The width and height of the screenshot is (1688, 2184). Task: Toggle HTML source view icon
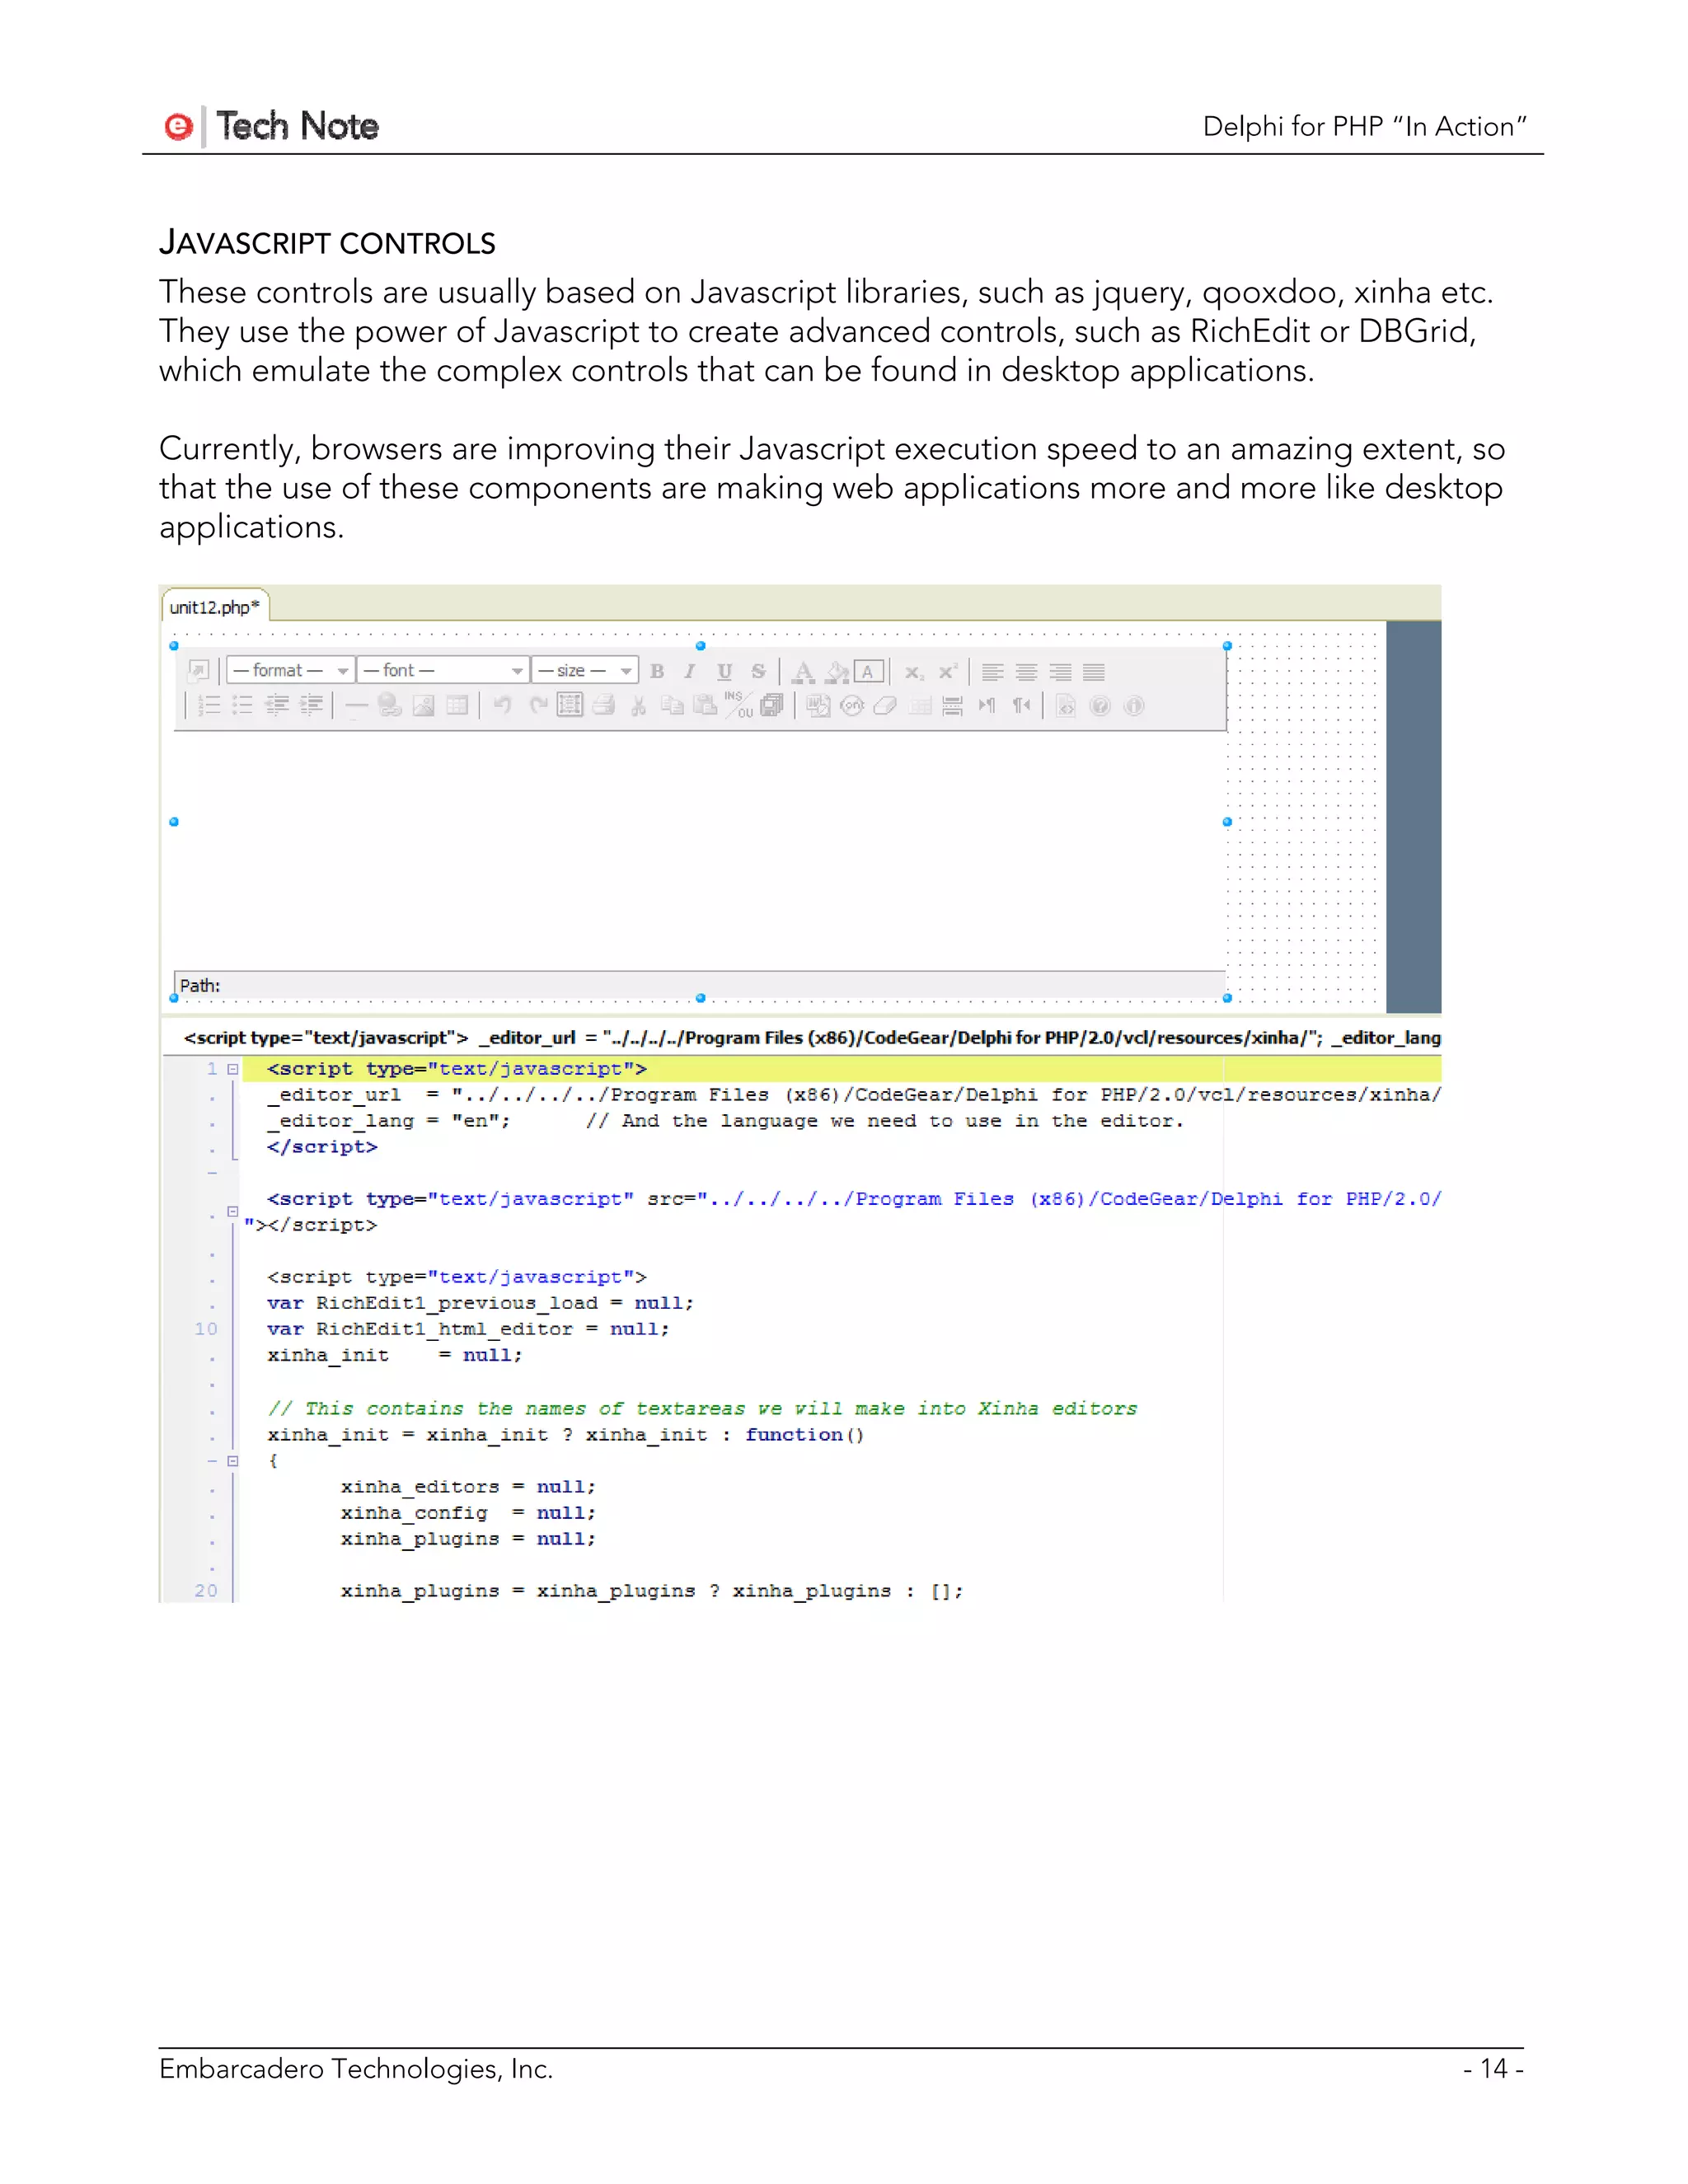click(1066, 706)
